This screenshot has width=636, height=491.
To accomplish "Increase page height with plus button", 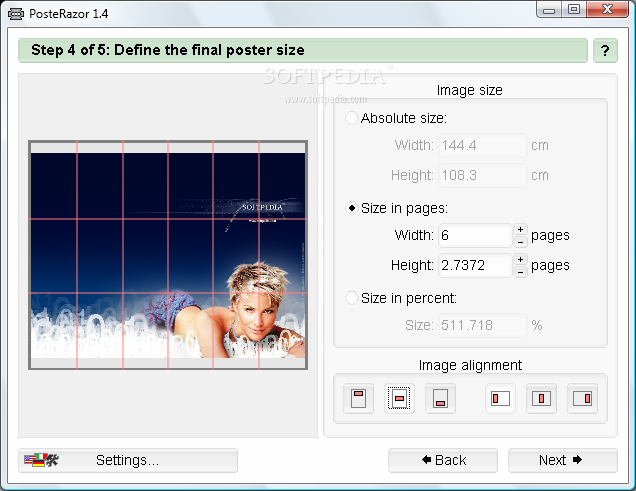I will click(520, 259).
